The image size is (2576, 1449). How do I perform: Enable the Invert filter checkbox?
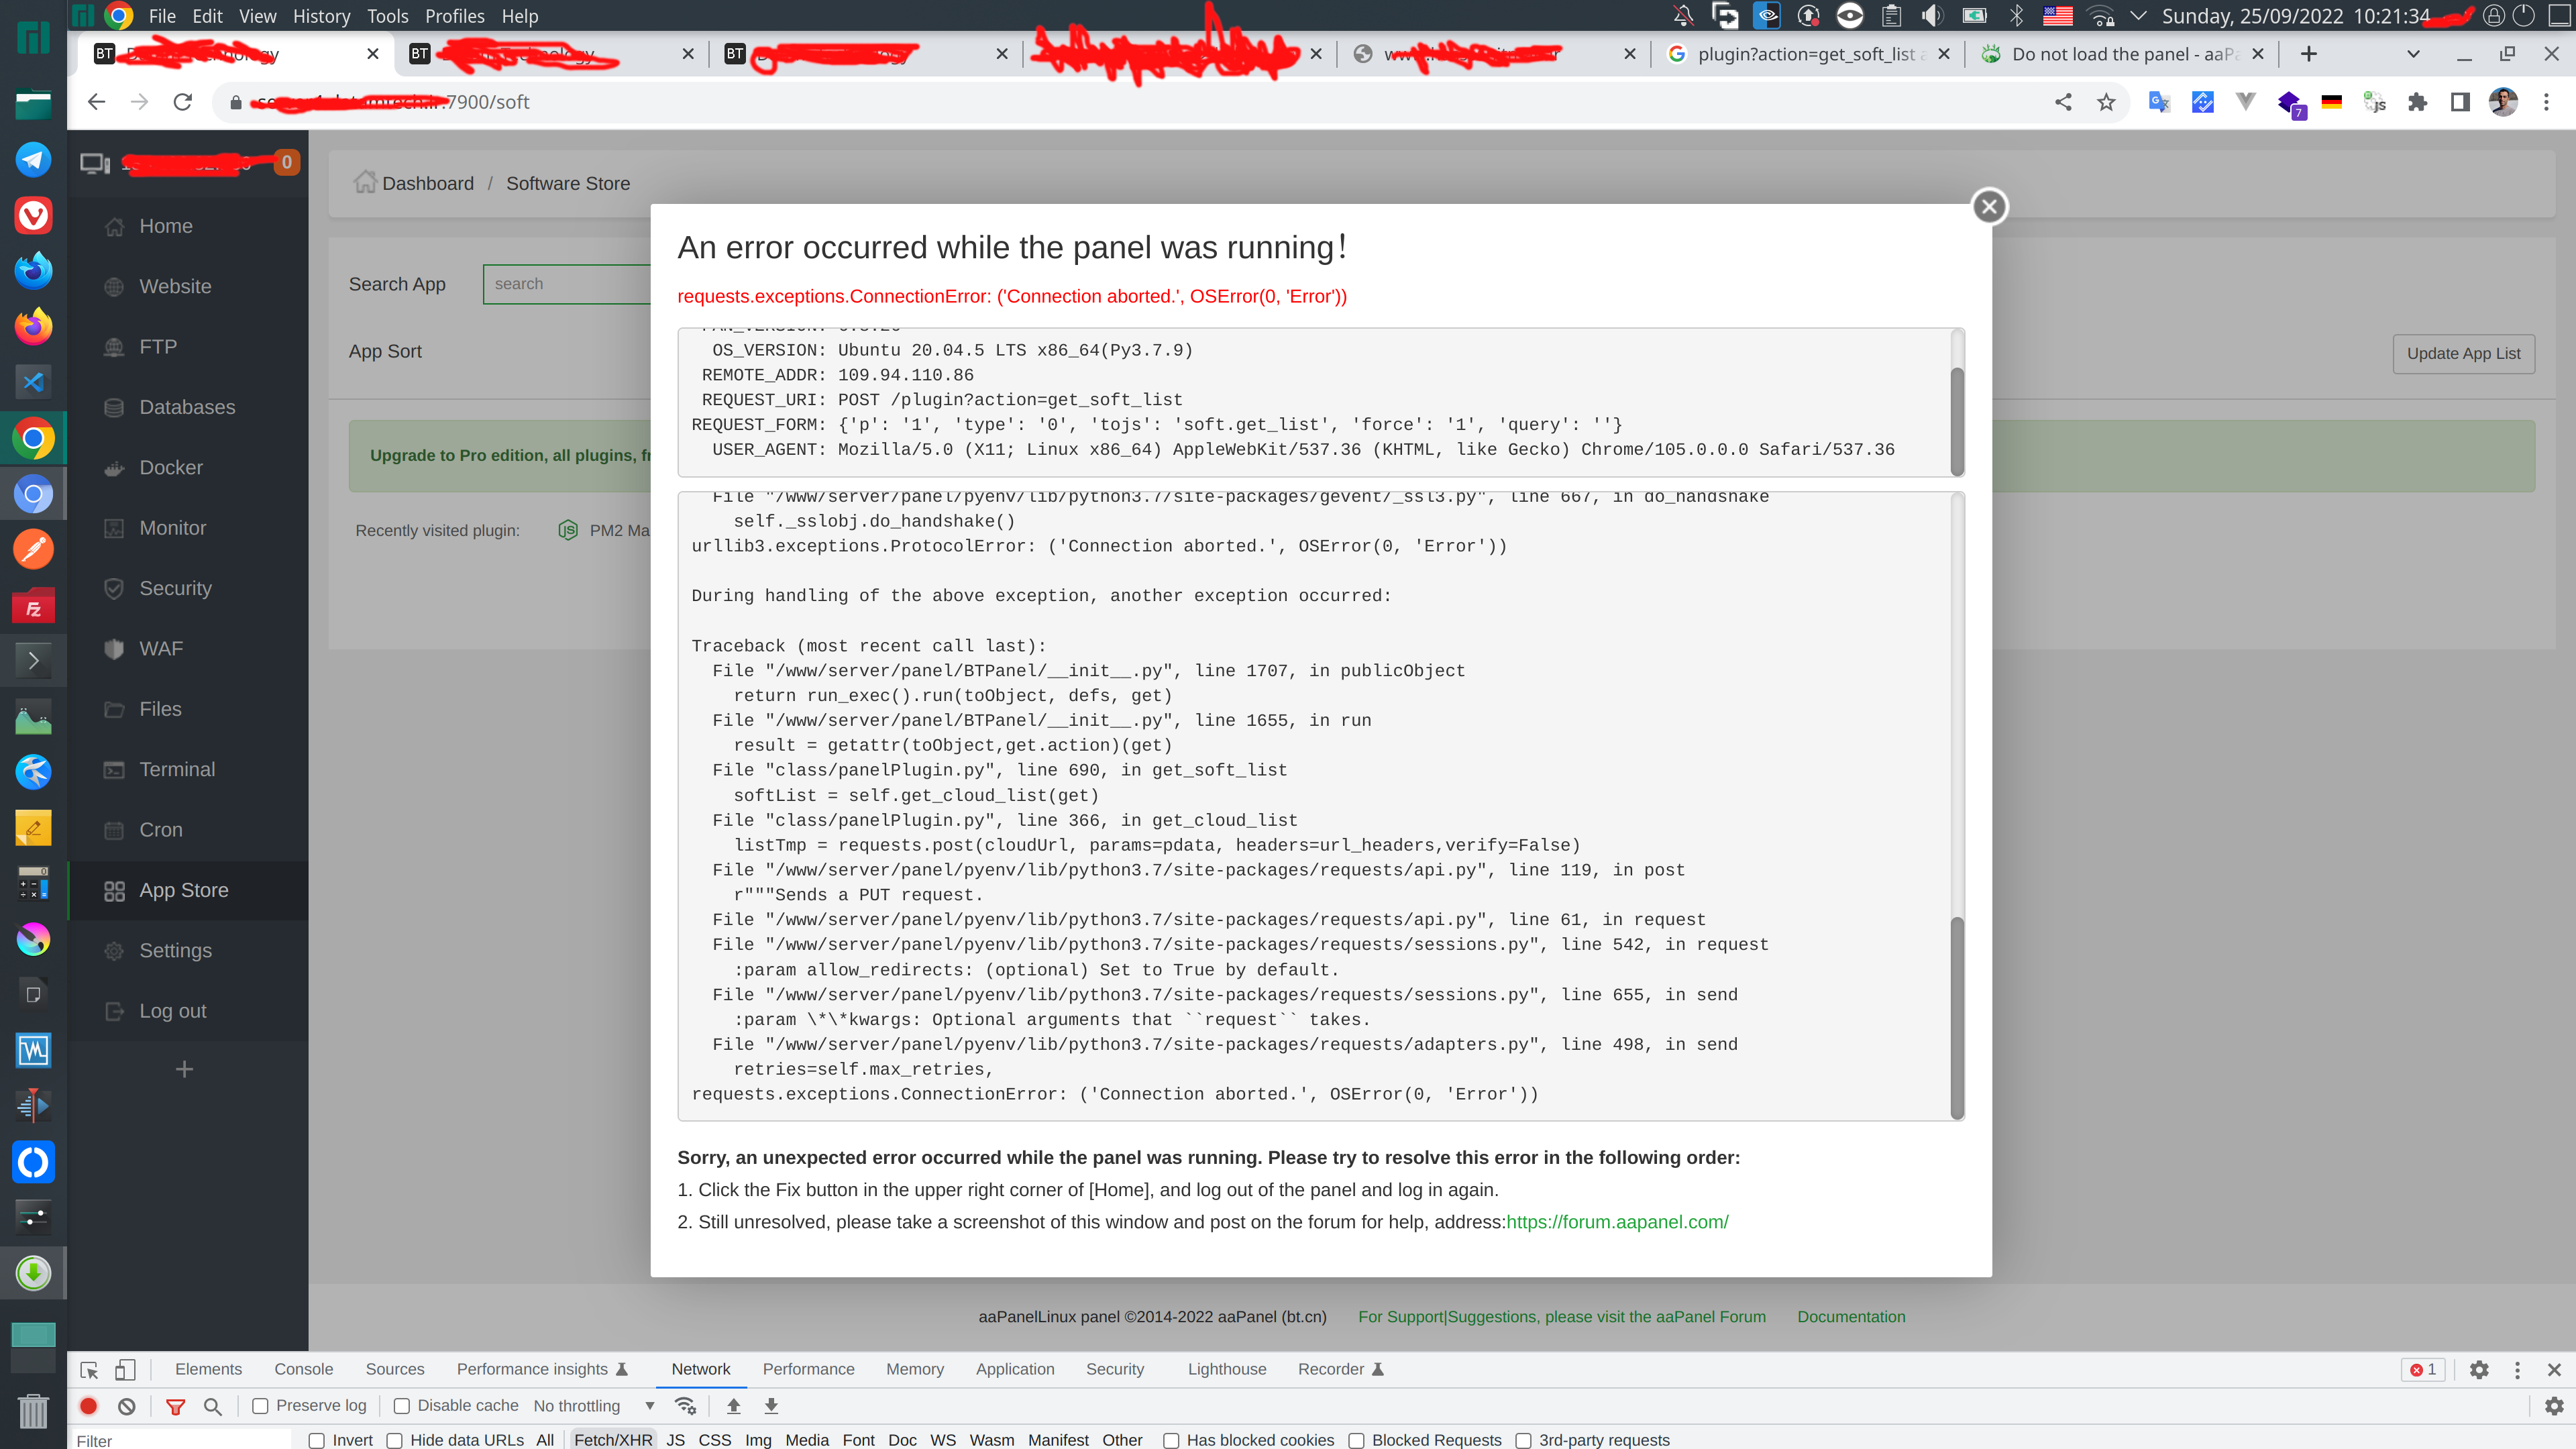pos(316,1440)
